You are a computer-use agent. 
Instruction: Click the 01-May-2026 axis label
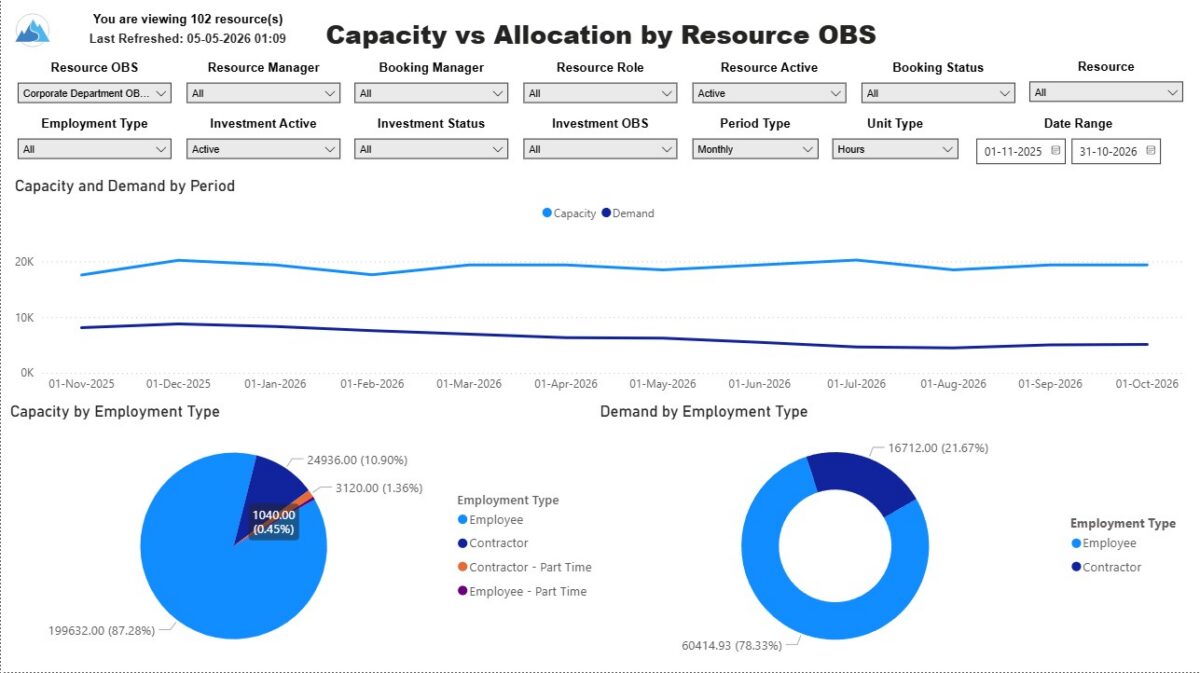663,384
